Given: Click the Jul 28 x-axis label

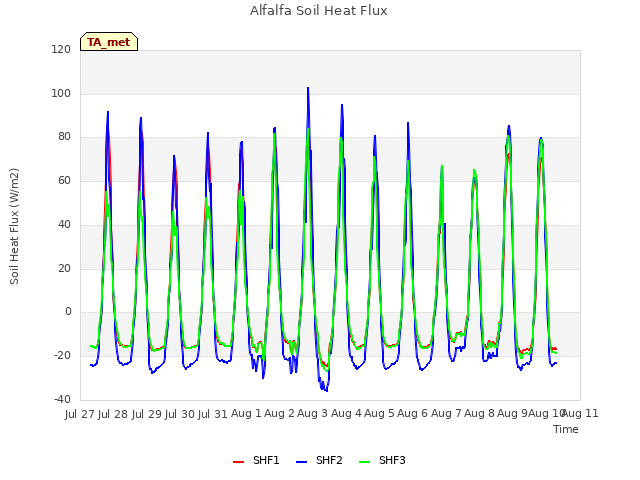Looking at the screenshot, I should pos(113,414).
